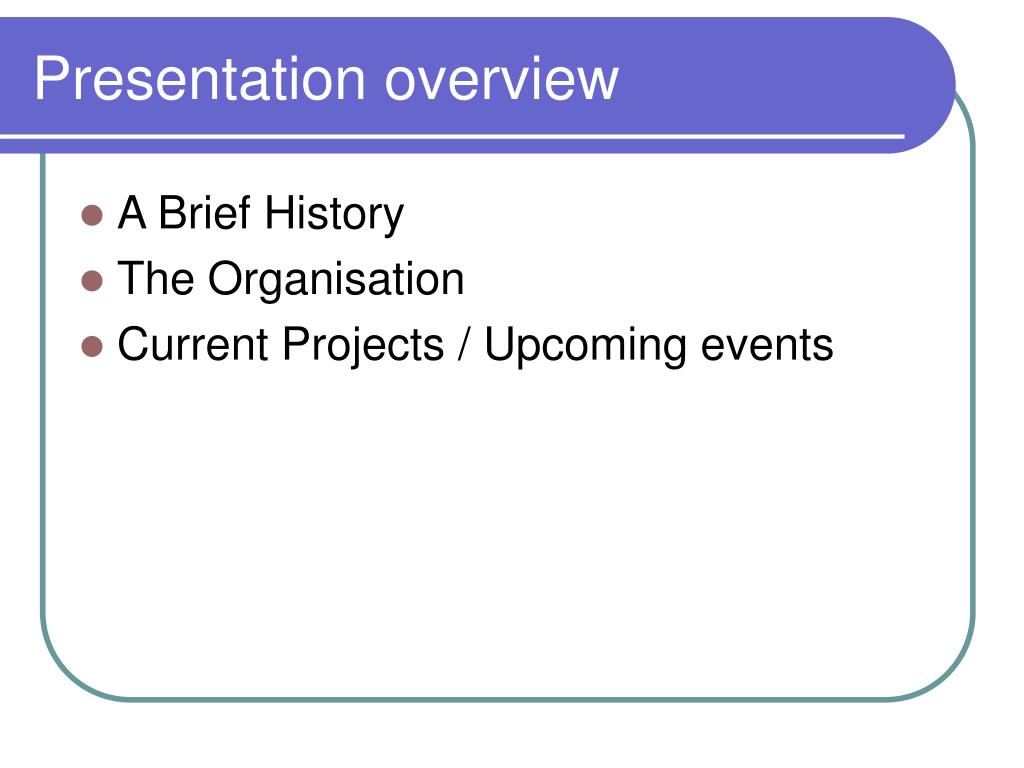1024x768 pixels.
Task: Click the bullet dot beside The Organisation
Action: tap(92, 281)
